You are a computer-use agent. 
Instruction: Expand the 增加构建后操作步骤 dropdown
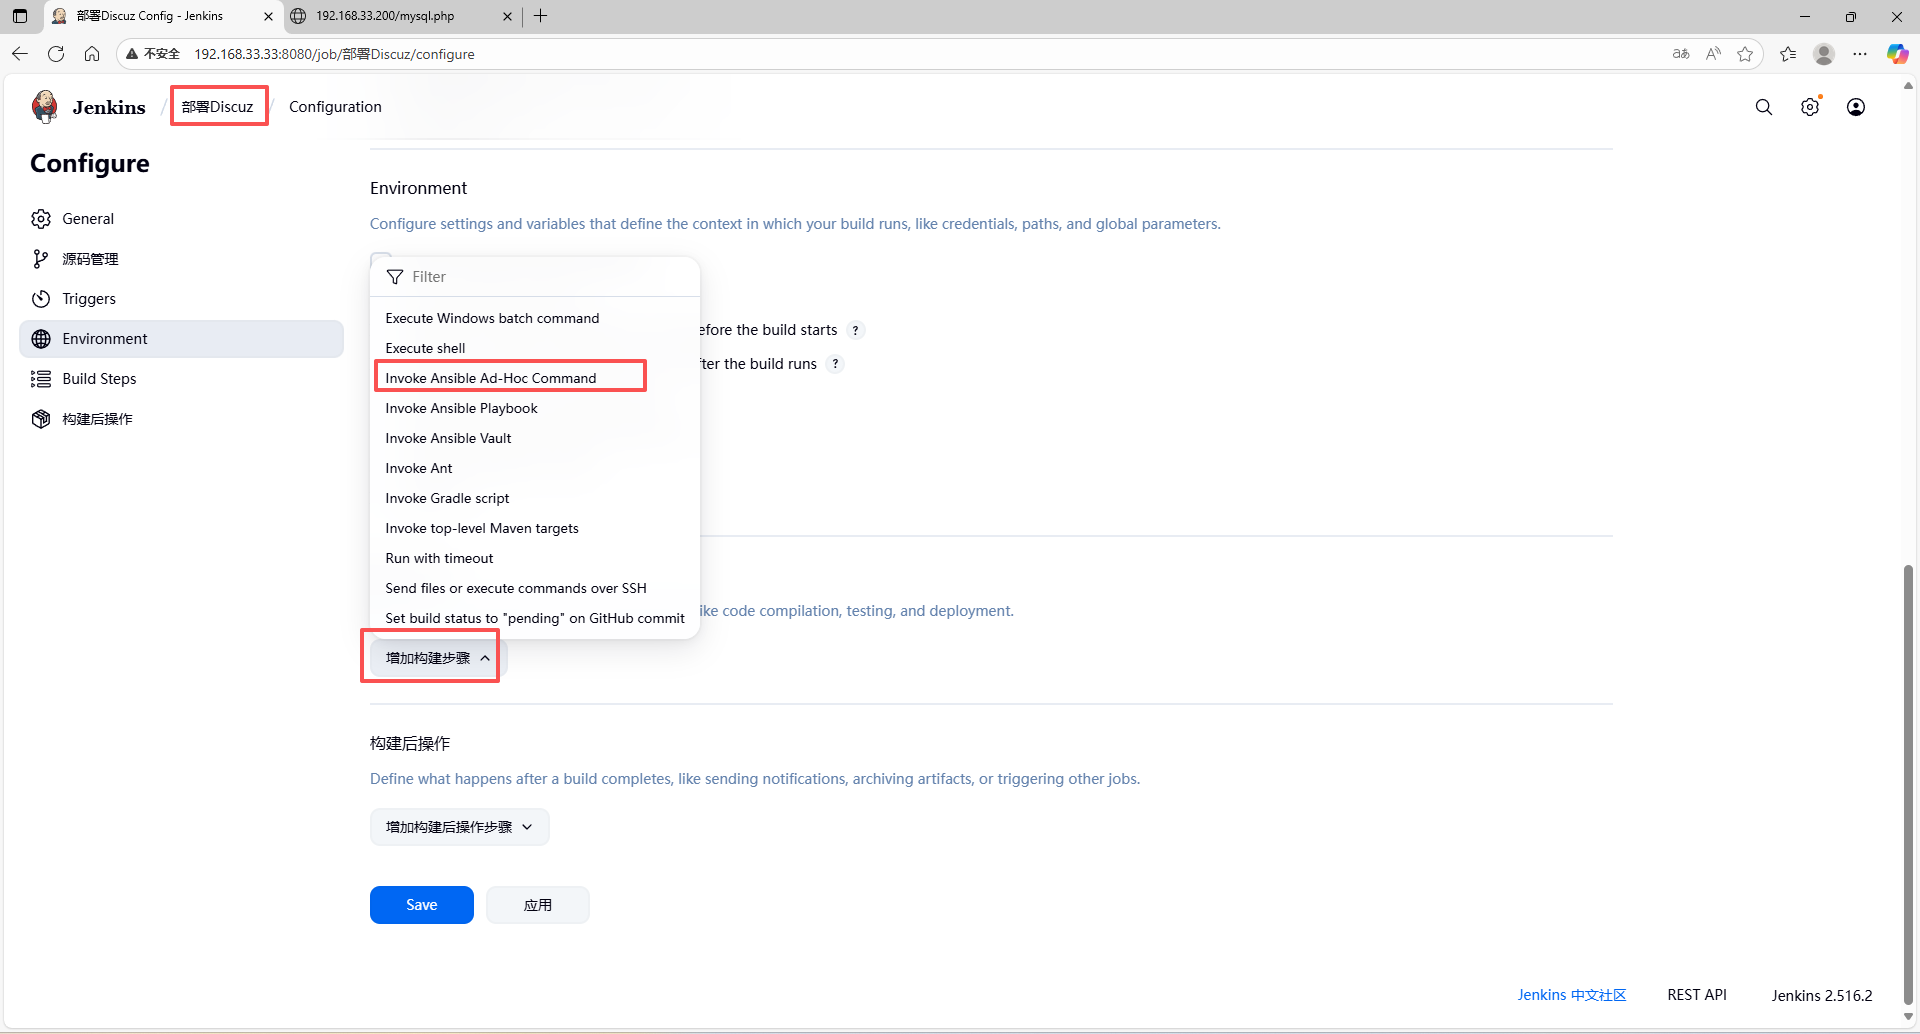pos(459,827)
